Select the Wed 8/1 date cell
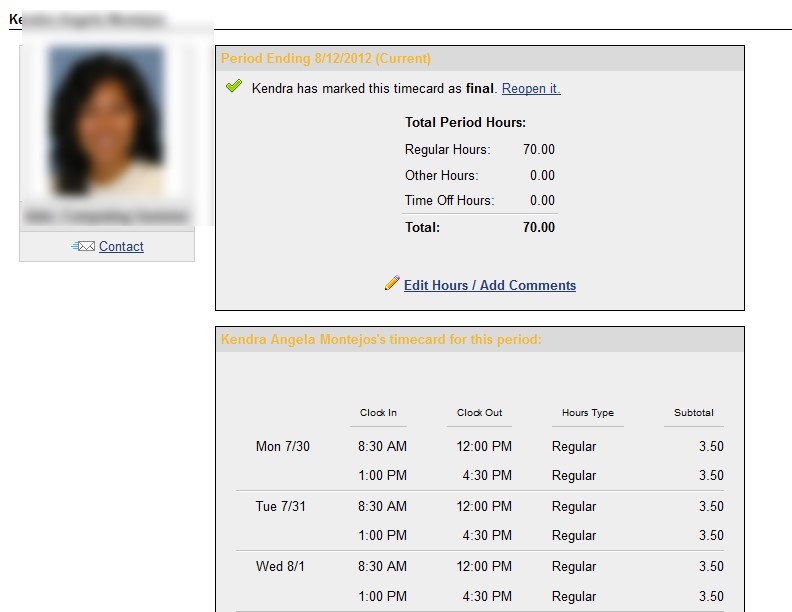 (x=280, y=567)
